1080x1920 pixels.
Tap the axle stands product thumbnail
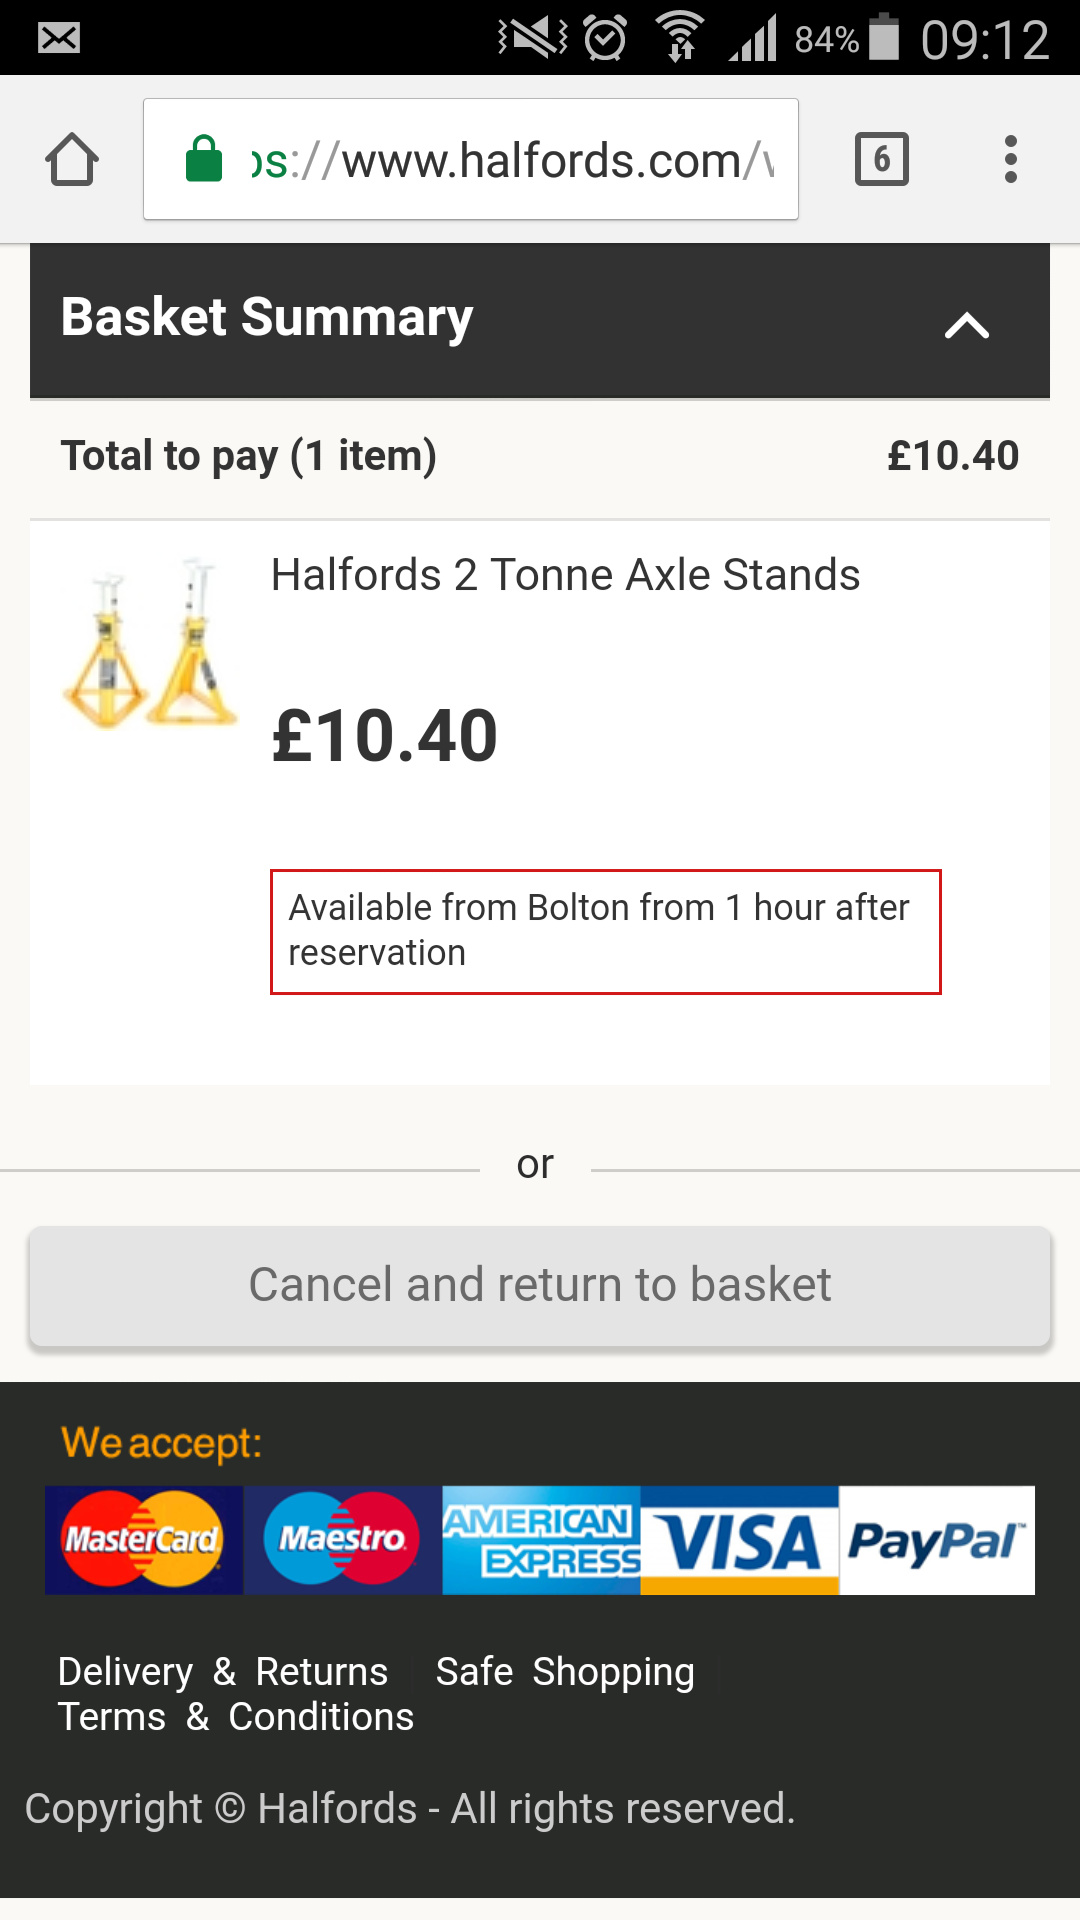click(x=150, y=645)
